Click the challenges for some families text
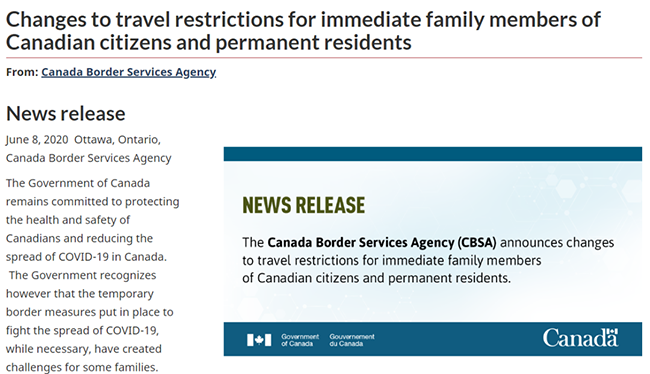650x374 pixels. [x=82, y=367]
